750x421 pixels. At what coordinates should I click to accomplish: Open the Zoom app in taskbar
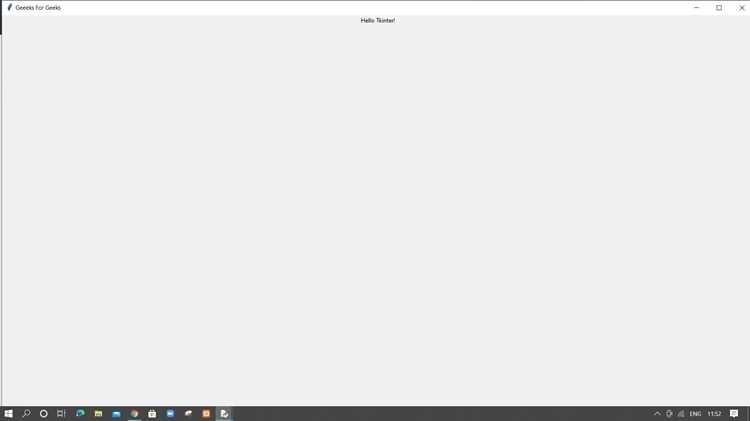click(x=170, y=413)
